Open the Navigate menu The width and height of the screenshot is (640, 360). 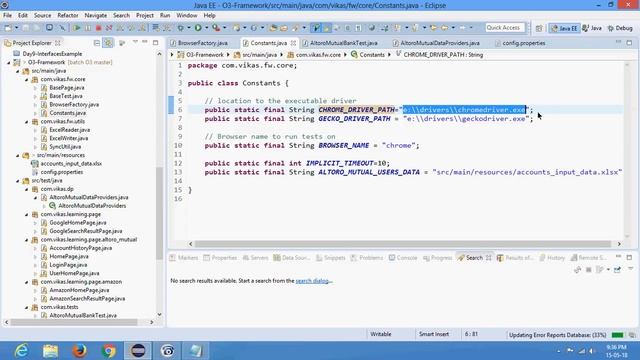coord(96,16)
